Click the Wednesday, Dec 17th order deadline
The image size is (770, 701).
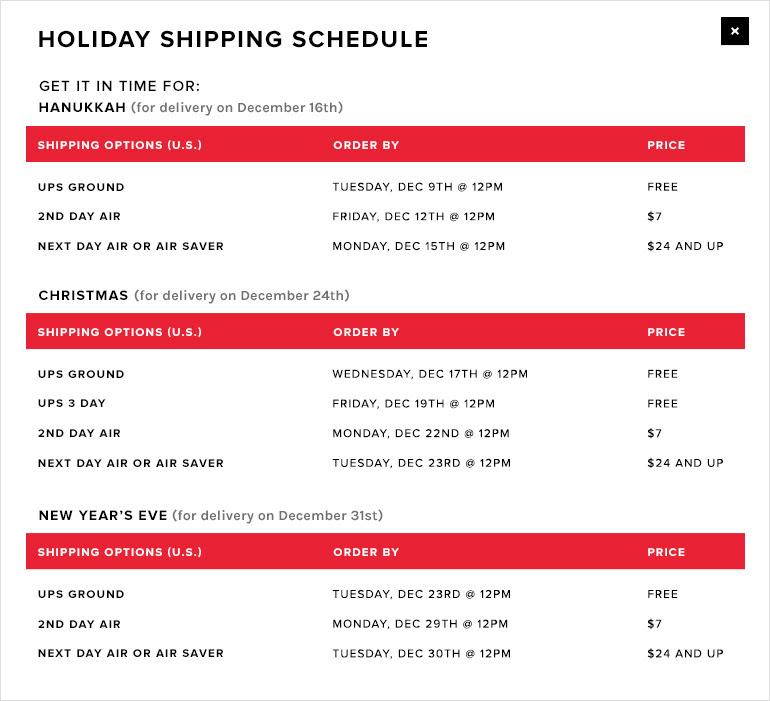click(x=430, y=374)
